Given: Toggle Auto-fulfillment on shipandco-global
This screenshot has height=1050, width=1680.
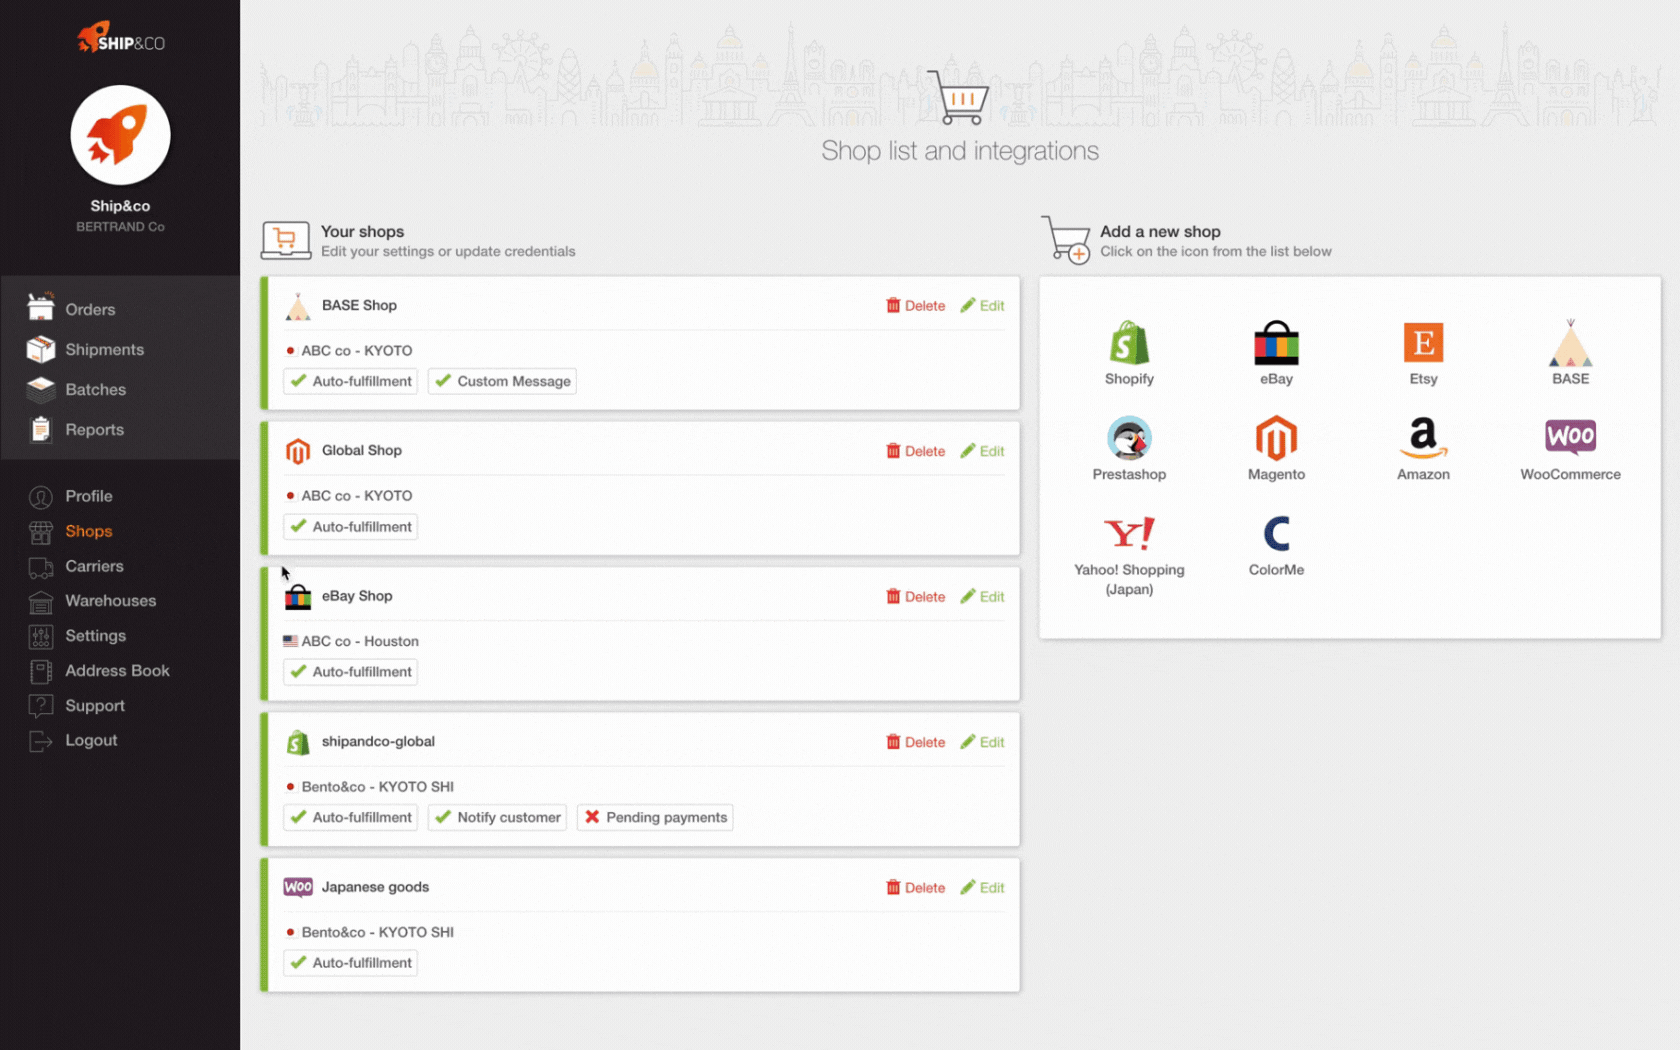Looking at the screenshot, I should pos(350,818).
